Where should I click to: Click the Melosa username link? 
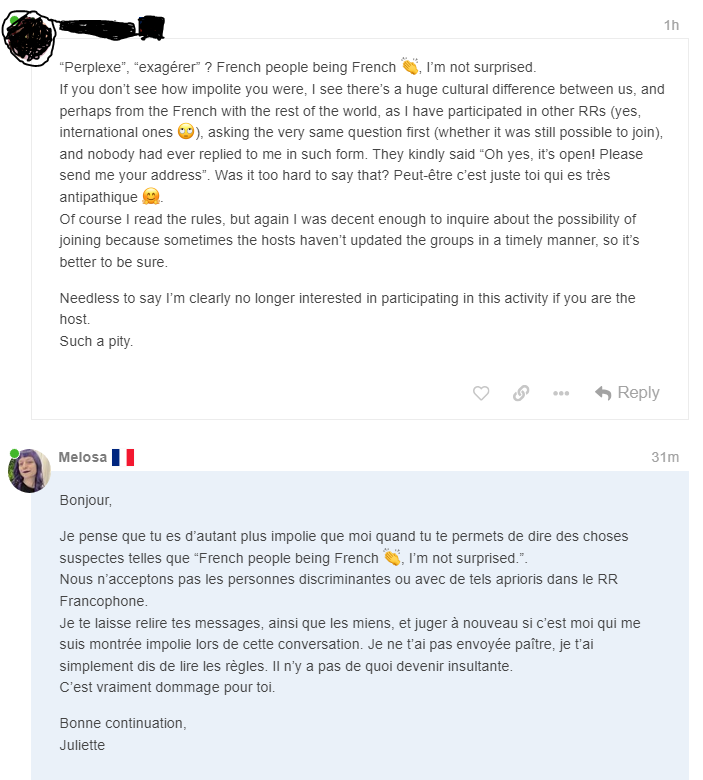(x=82, y=457)
